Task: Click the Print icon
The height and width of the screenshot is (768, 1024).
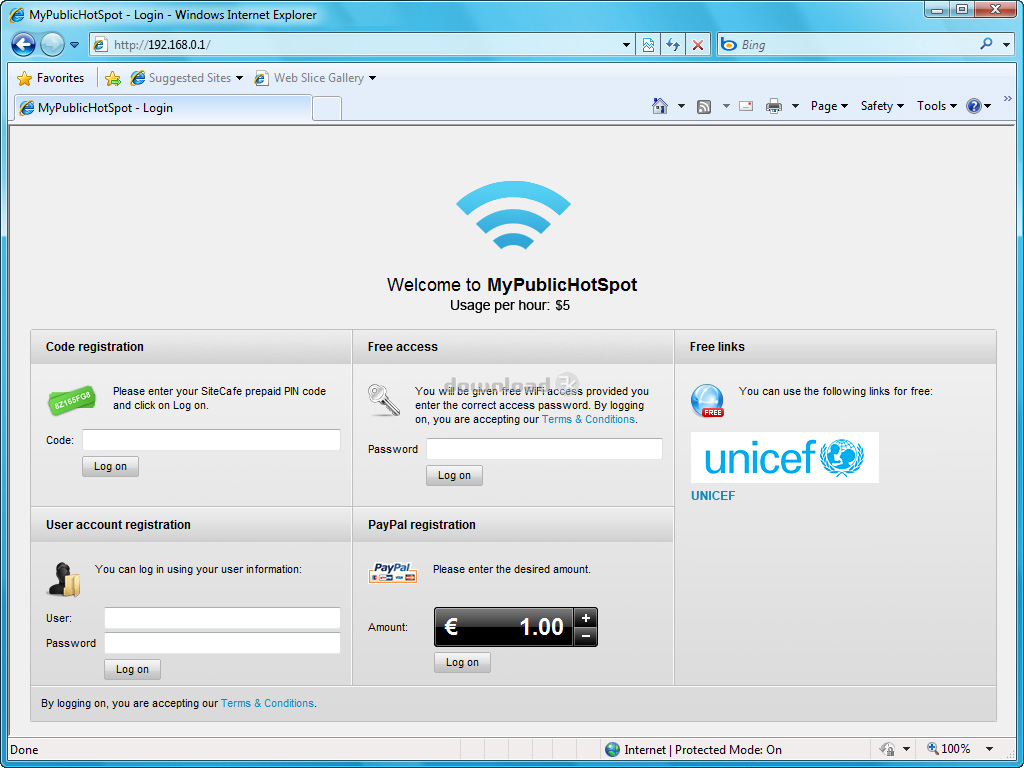Action: coord(774,106)
